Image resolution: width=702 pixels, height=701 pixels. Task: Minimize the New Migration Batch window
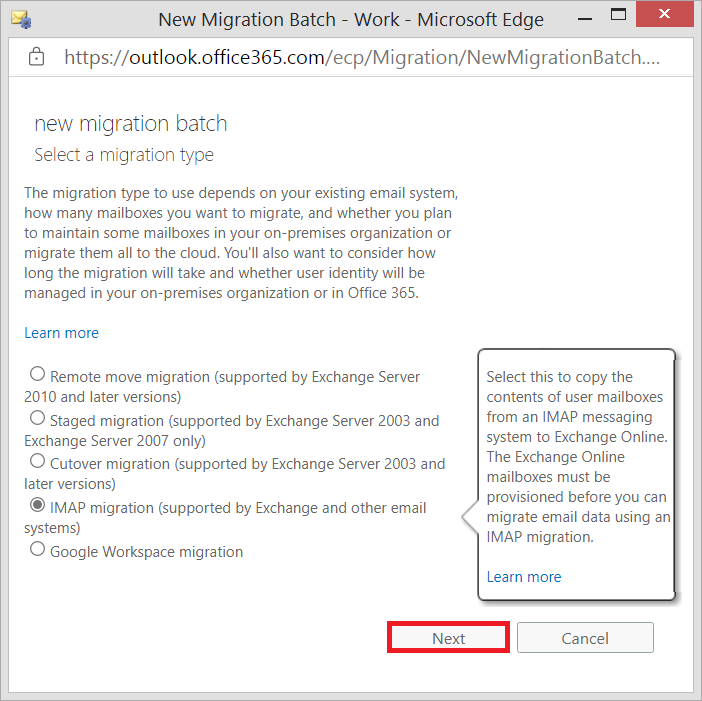point(585,19)
